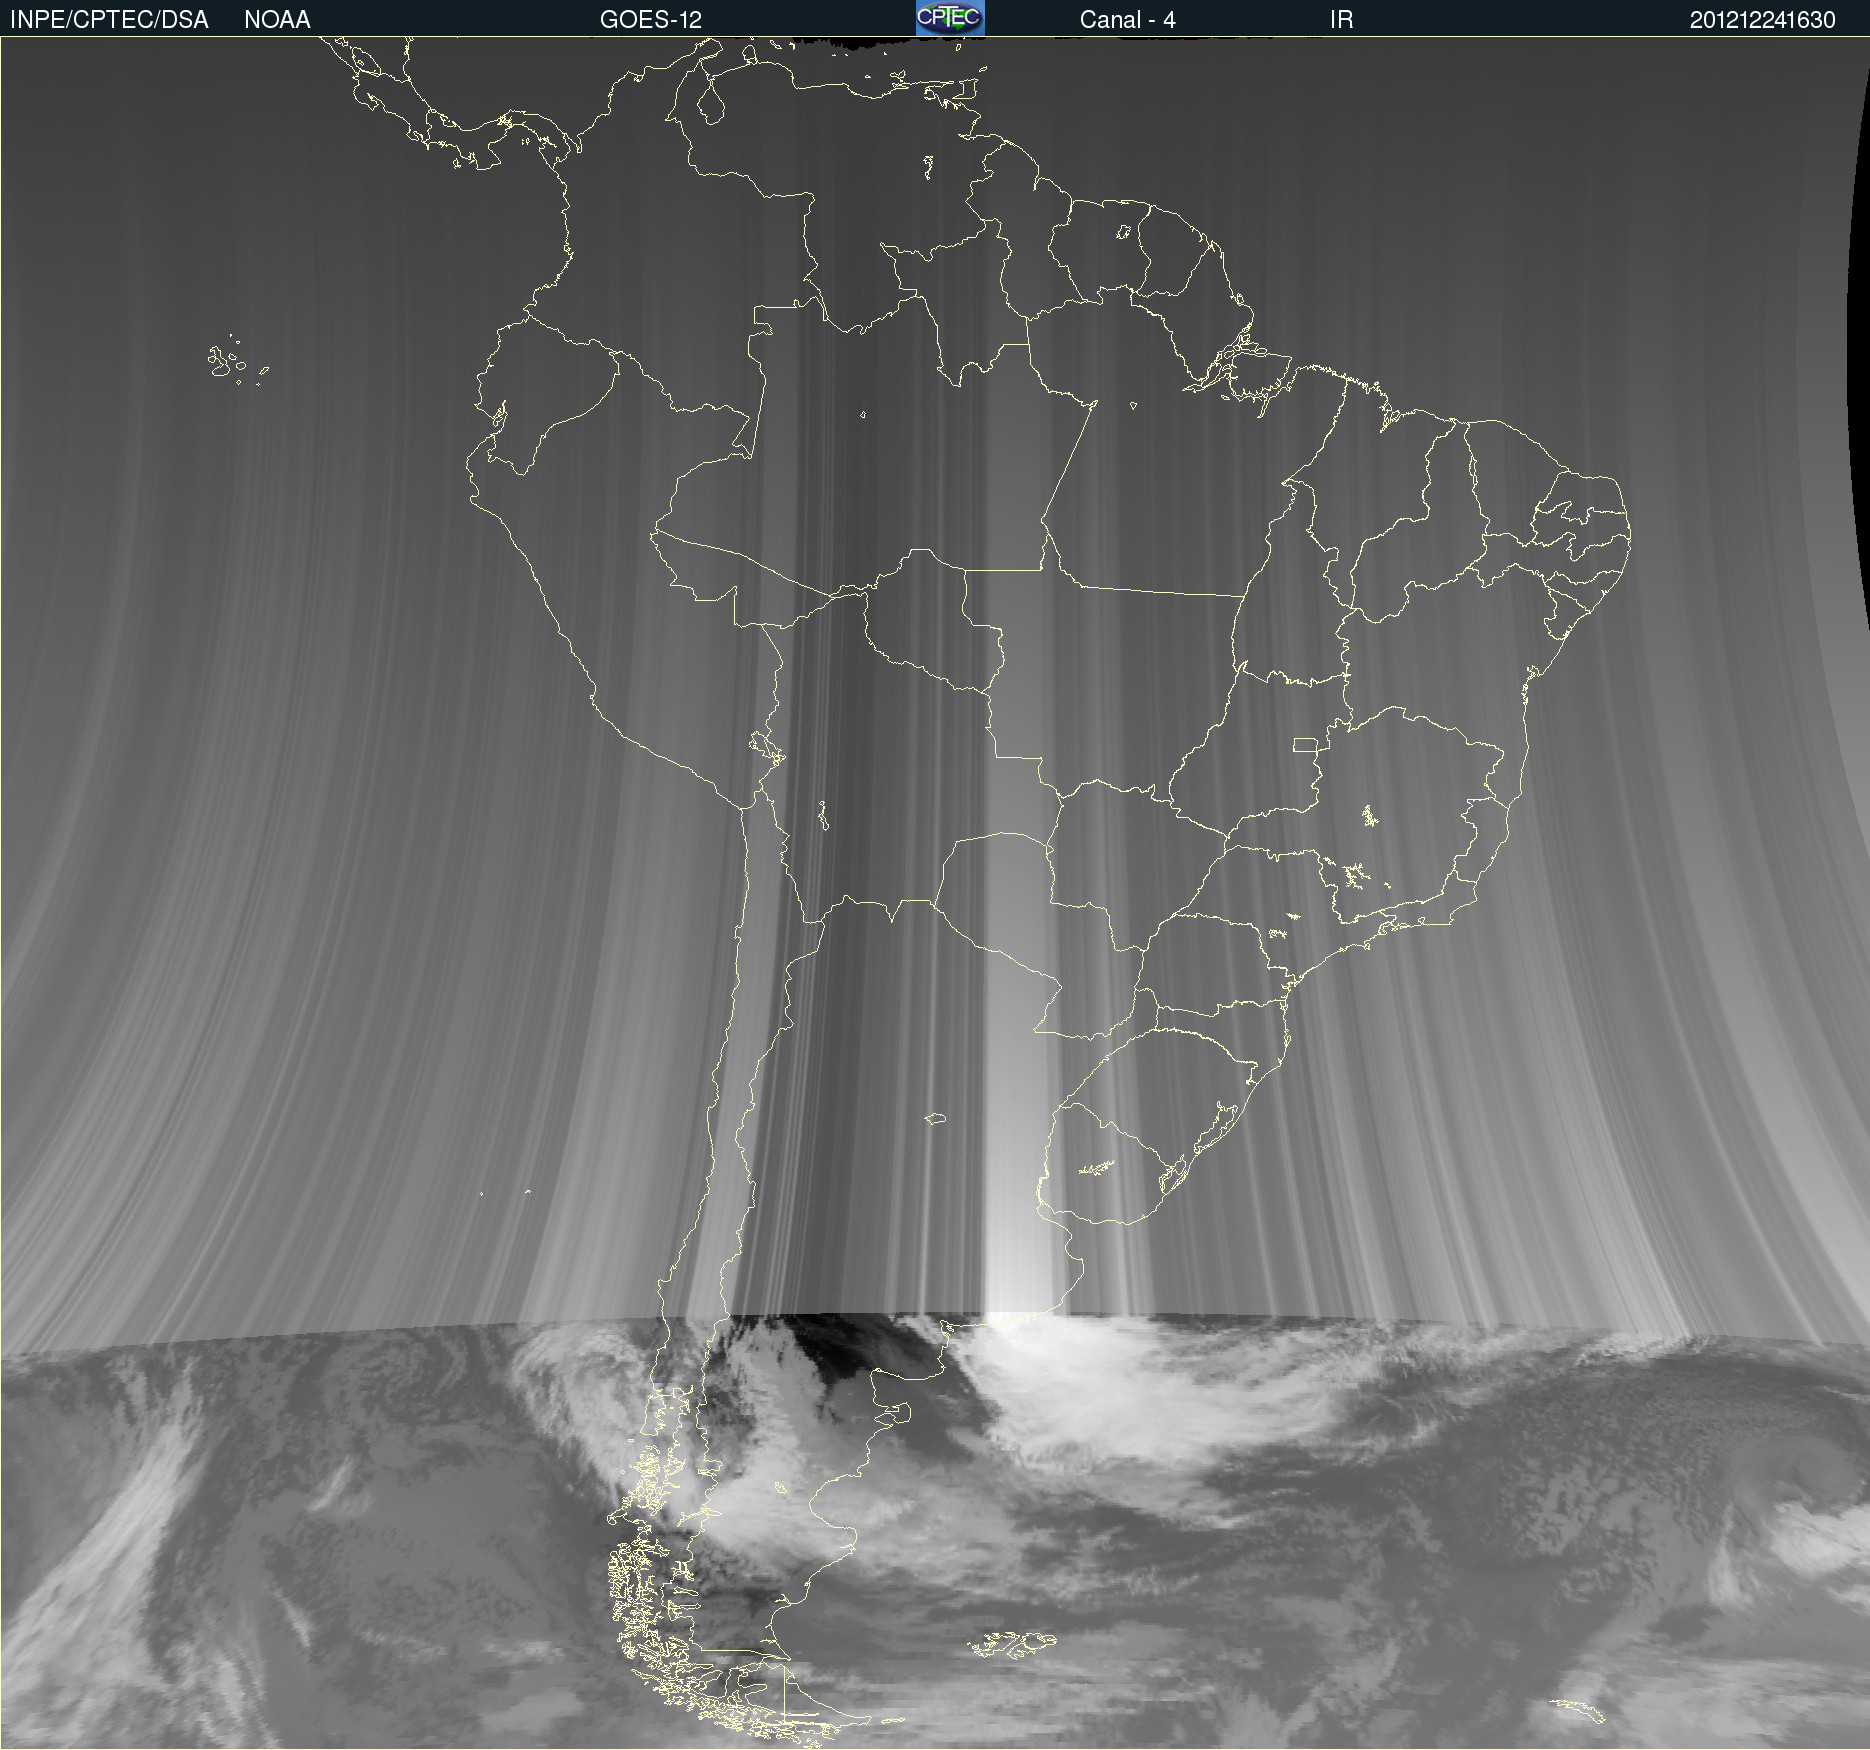1870x1750 pixels.
Task: Click the NOAA label in header
Action: pos(277,20)
